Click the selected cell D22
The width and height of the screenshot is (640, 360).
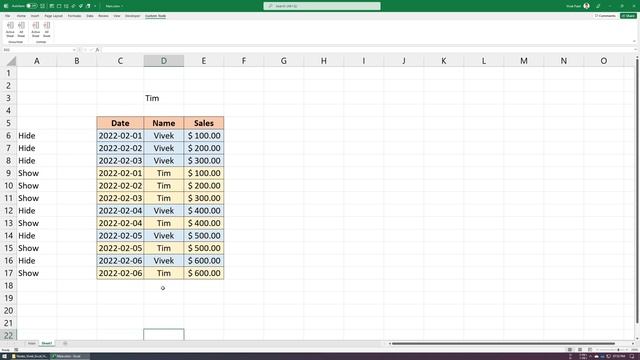coord(164,335)
